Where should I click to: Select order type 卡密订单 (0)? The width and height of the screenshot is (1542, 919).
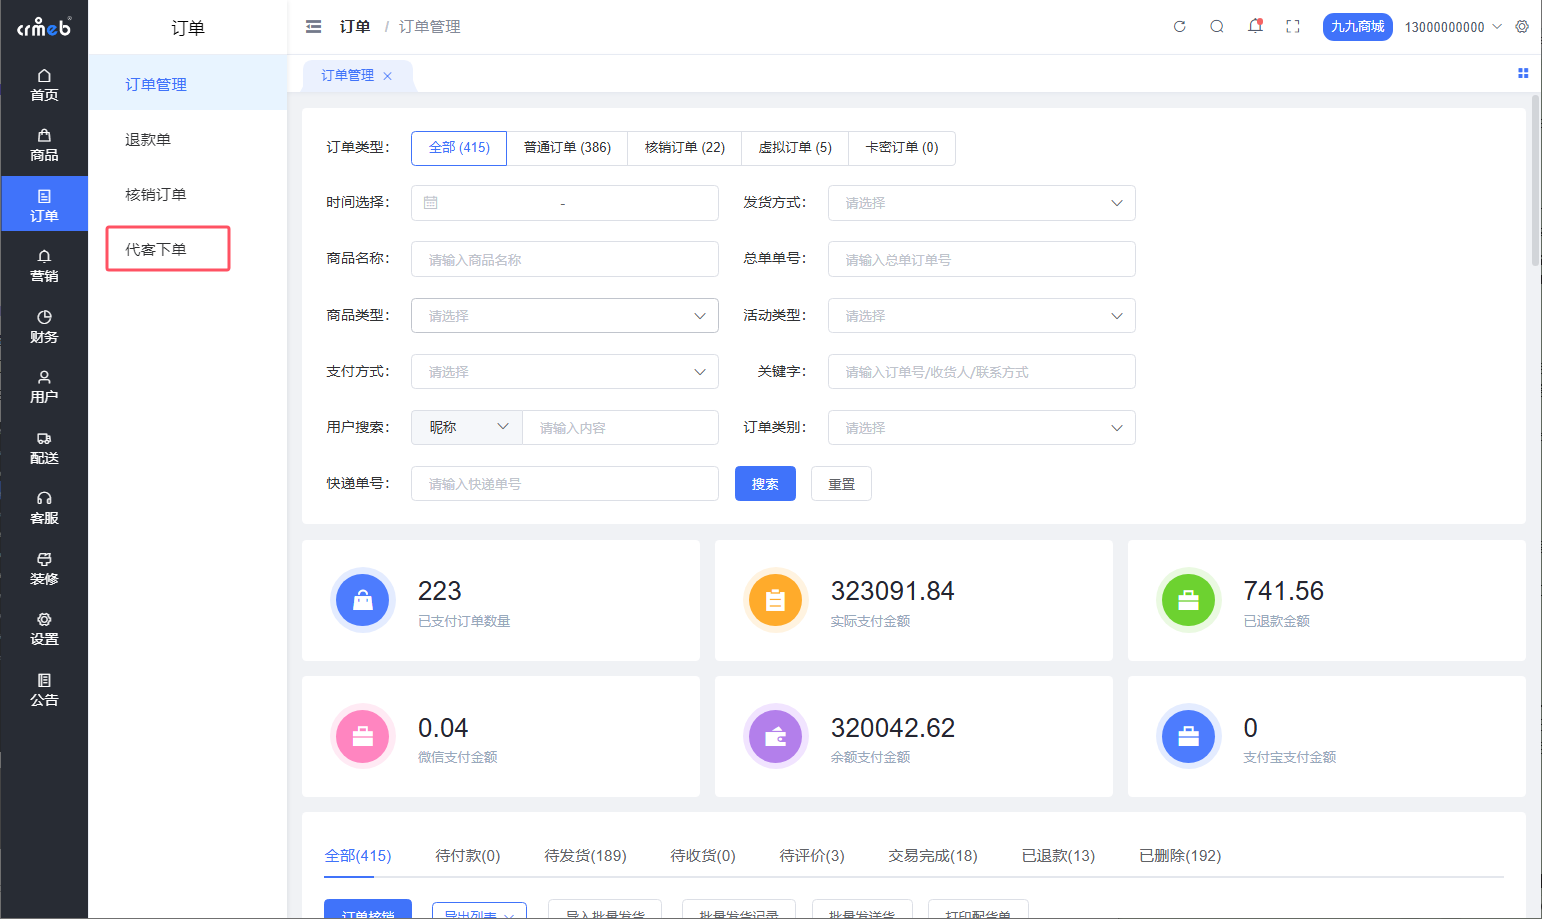coord(902,148)
